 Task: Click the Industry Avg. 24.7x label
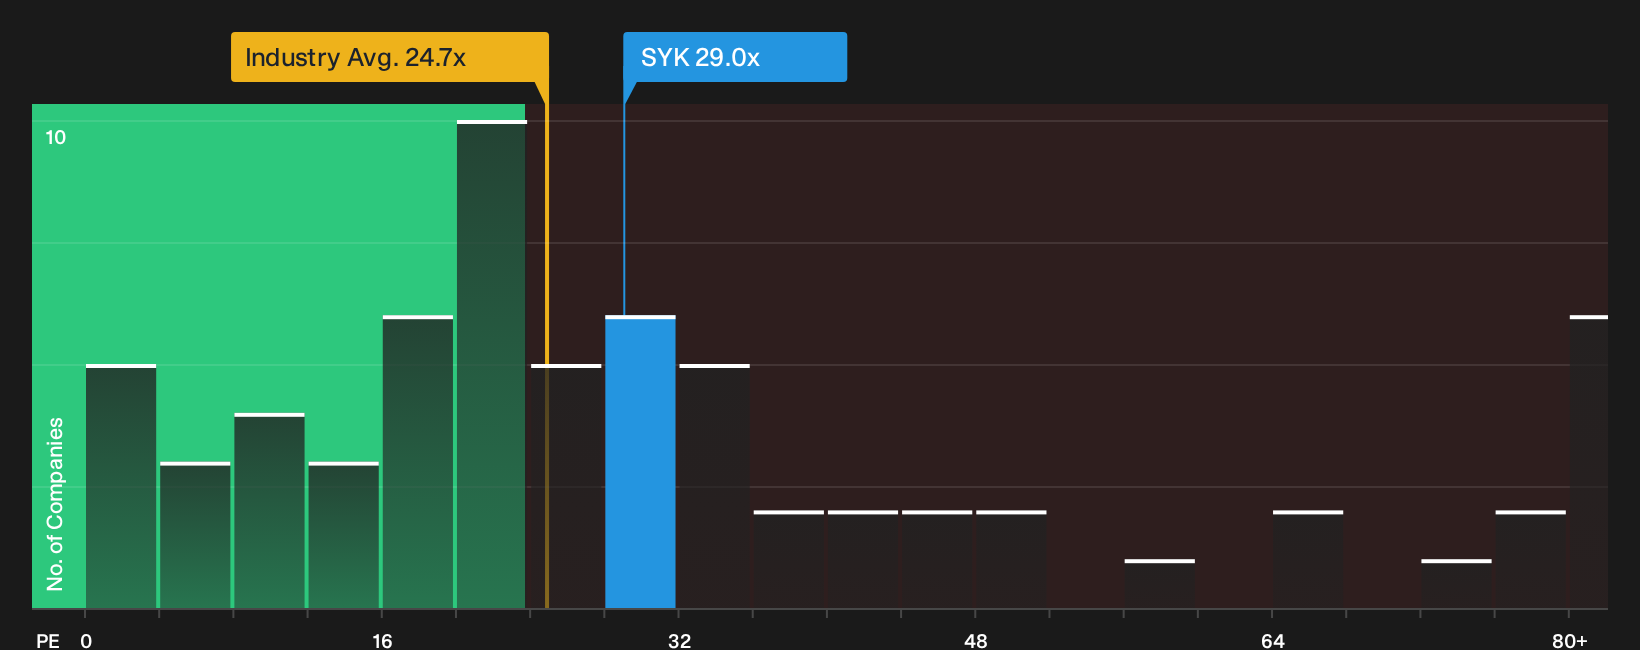click(389, 57)
